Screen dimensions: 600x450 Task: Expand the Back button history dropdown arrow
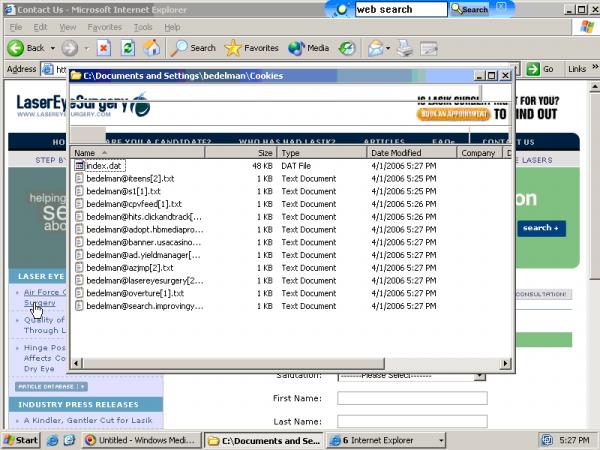point(53,48)
